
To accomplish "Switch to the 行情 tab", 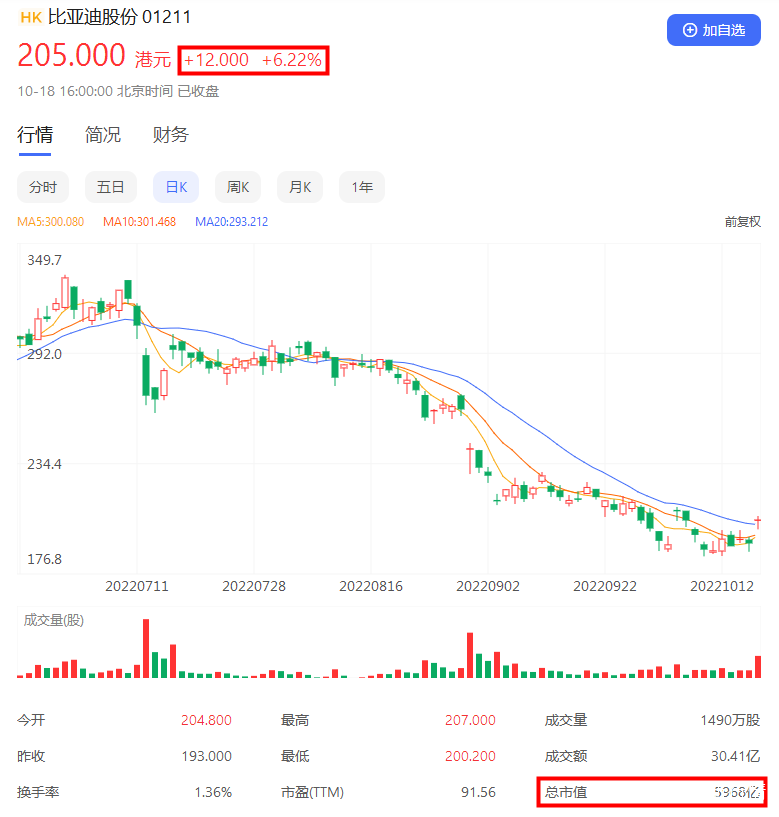I will pyautogui.click(x=35, y=135).
